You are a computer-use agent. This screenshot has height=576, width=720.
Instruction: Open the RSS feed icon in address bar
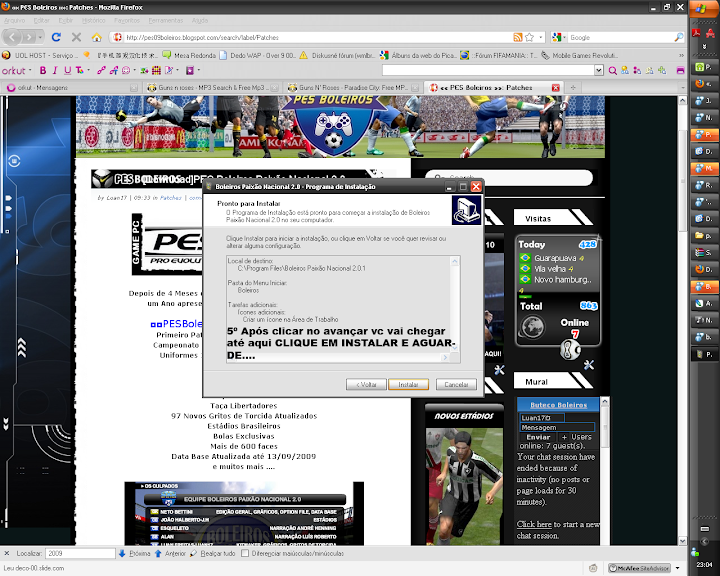518,37
